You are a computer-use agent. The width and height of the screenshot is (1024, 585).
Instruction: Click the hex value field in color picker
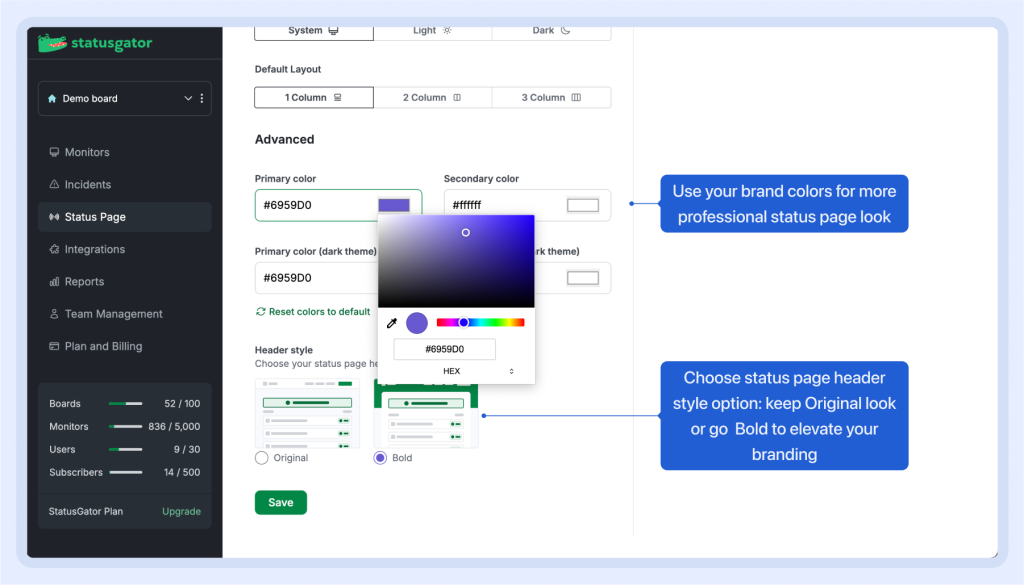click(444, 349)
